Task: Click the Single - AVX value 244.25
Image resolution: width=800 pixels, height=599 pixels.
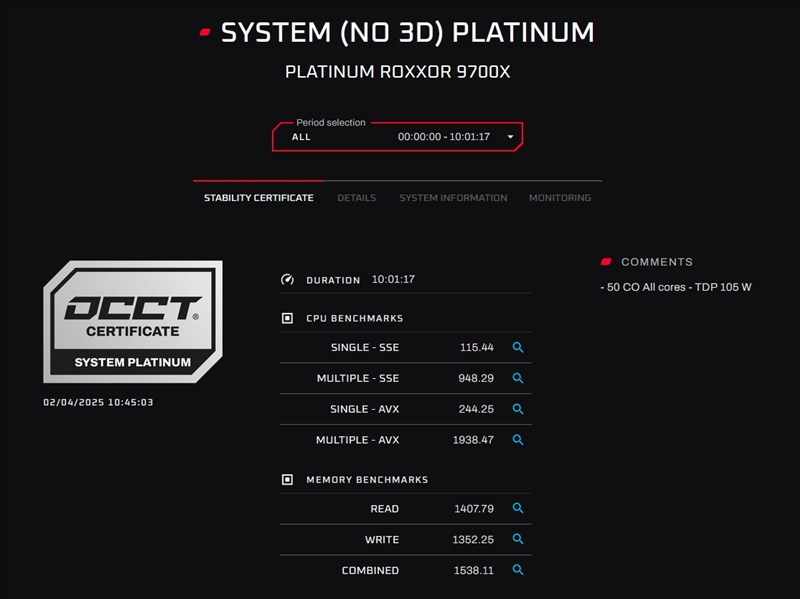Action: click(x=476, y=409)
